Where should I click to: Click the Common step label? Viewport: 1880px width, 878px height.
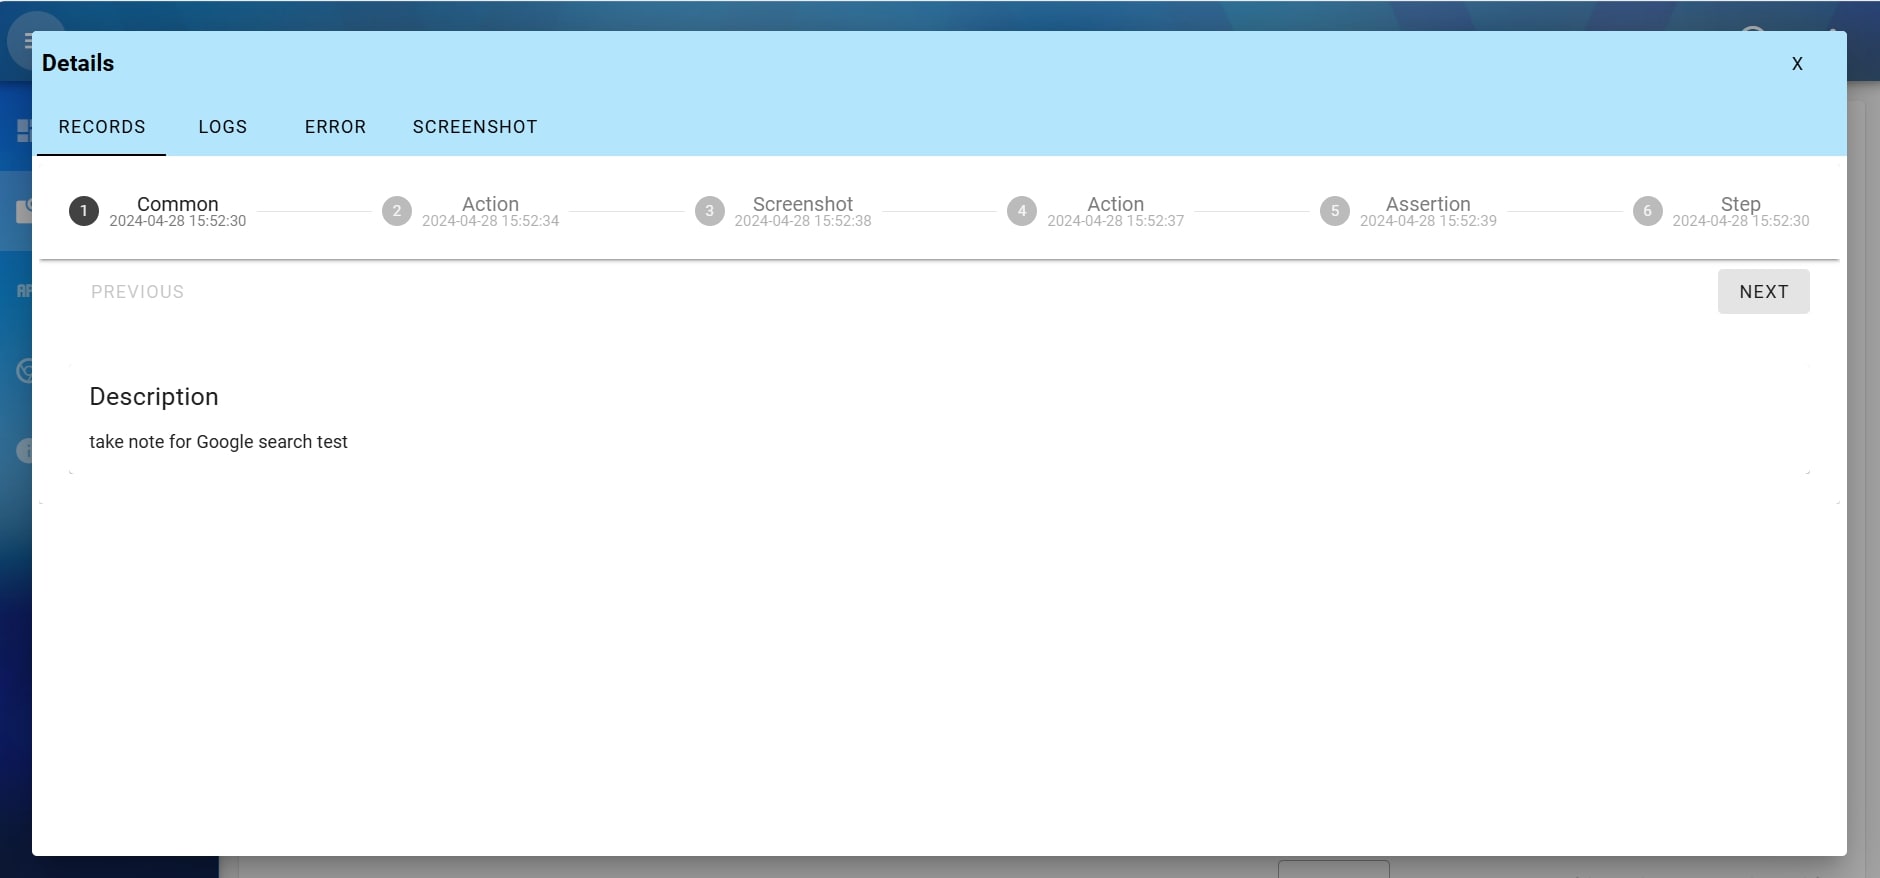pyautogui.click(x=177, y=203)
